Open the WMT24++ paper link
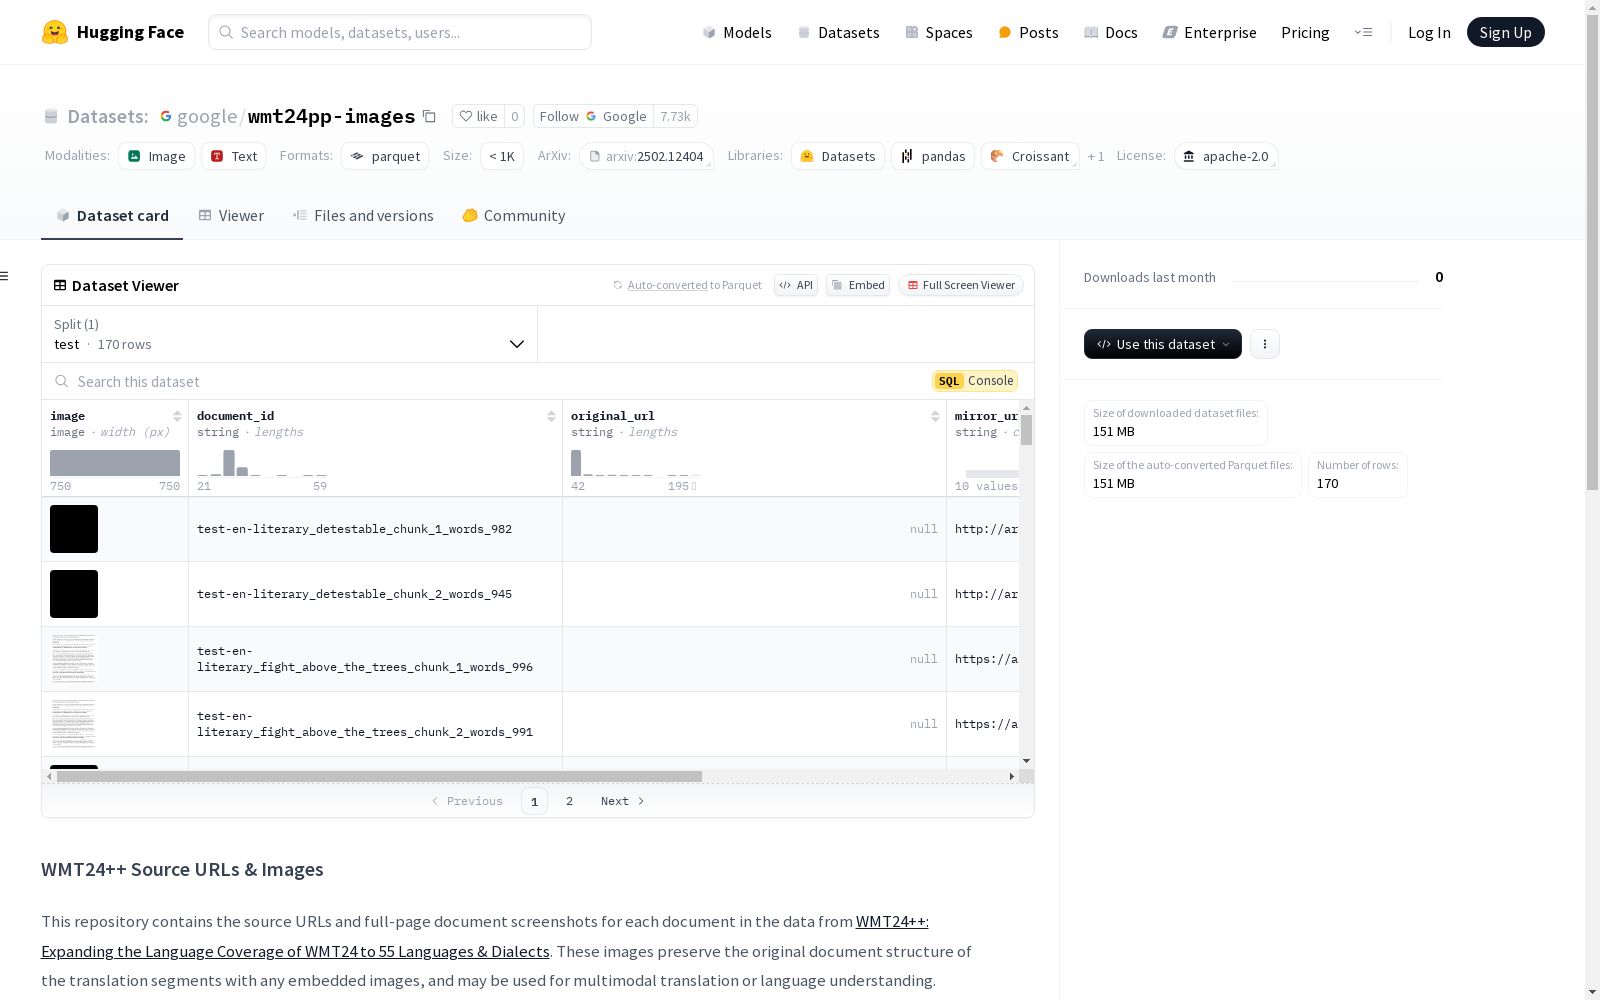The image size is (1600, 1000). point(485,936)
